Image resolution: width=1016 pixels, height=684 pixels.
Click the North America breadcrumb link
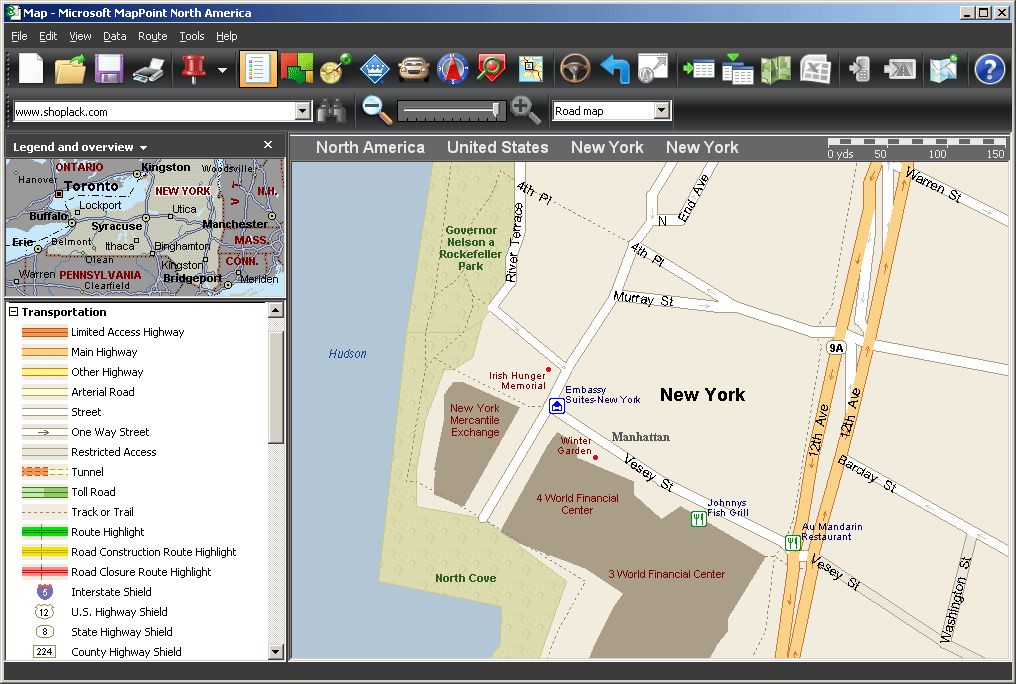click(370, 148)
